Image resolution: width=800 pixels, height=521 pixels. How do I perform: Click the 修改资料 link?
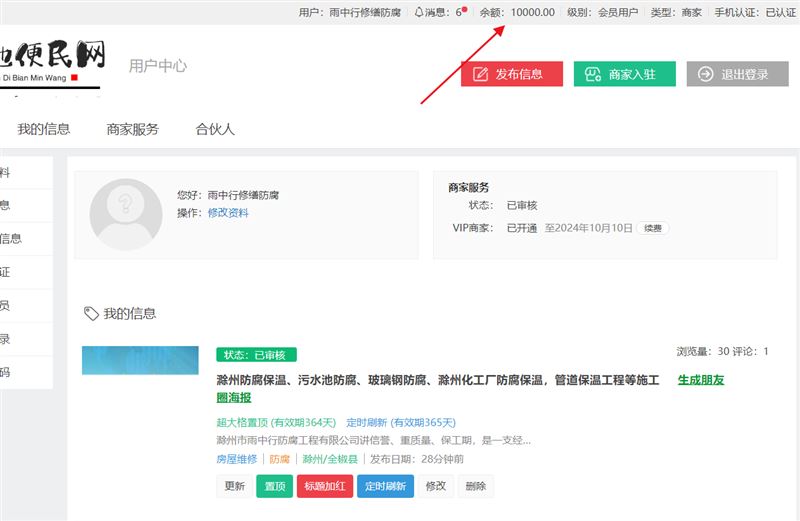coord(228,213)
